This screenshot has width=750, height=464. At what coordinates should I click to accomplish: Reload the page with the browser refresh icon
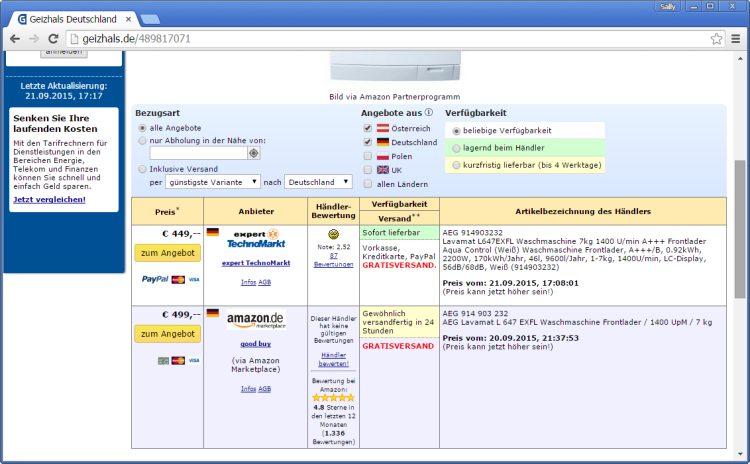tap(53, 39)
